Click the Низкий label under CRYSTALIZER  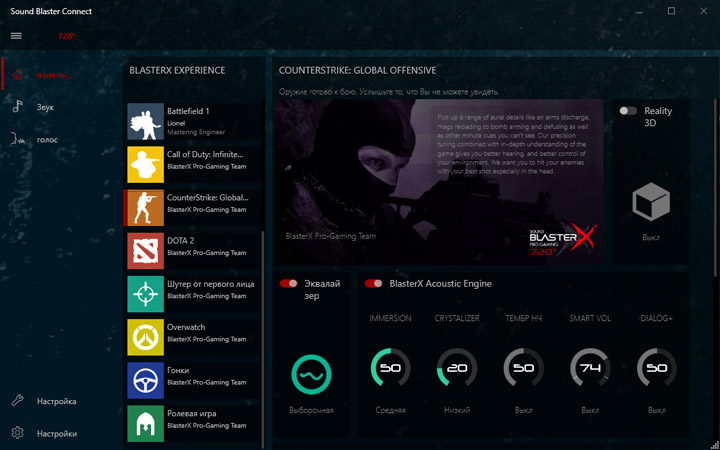tap(457, 410)
